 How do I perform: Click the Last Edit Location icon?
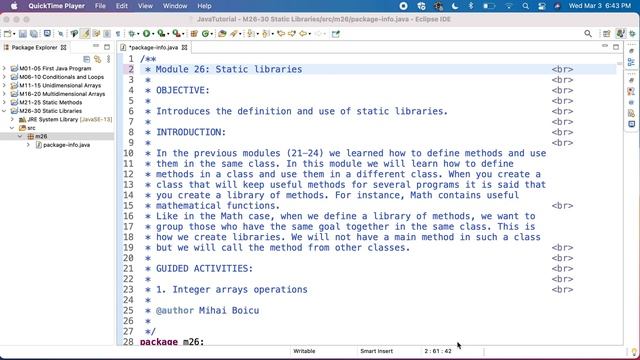pyautogui.click(x=281, y=34)
